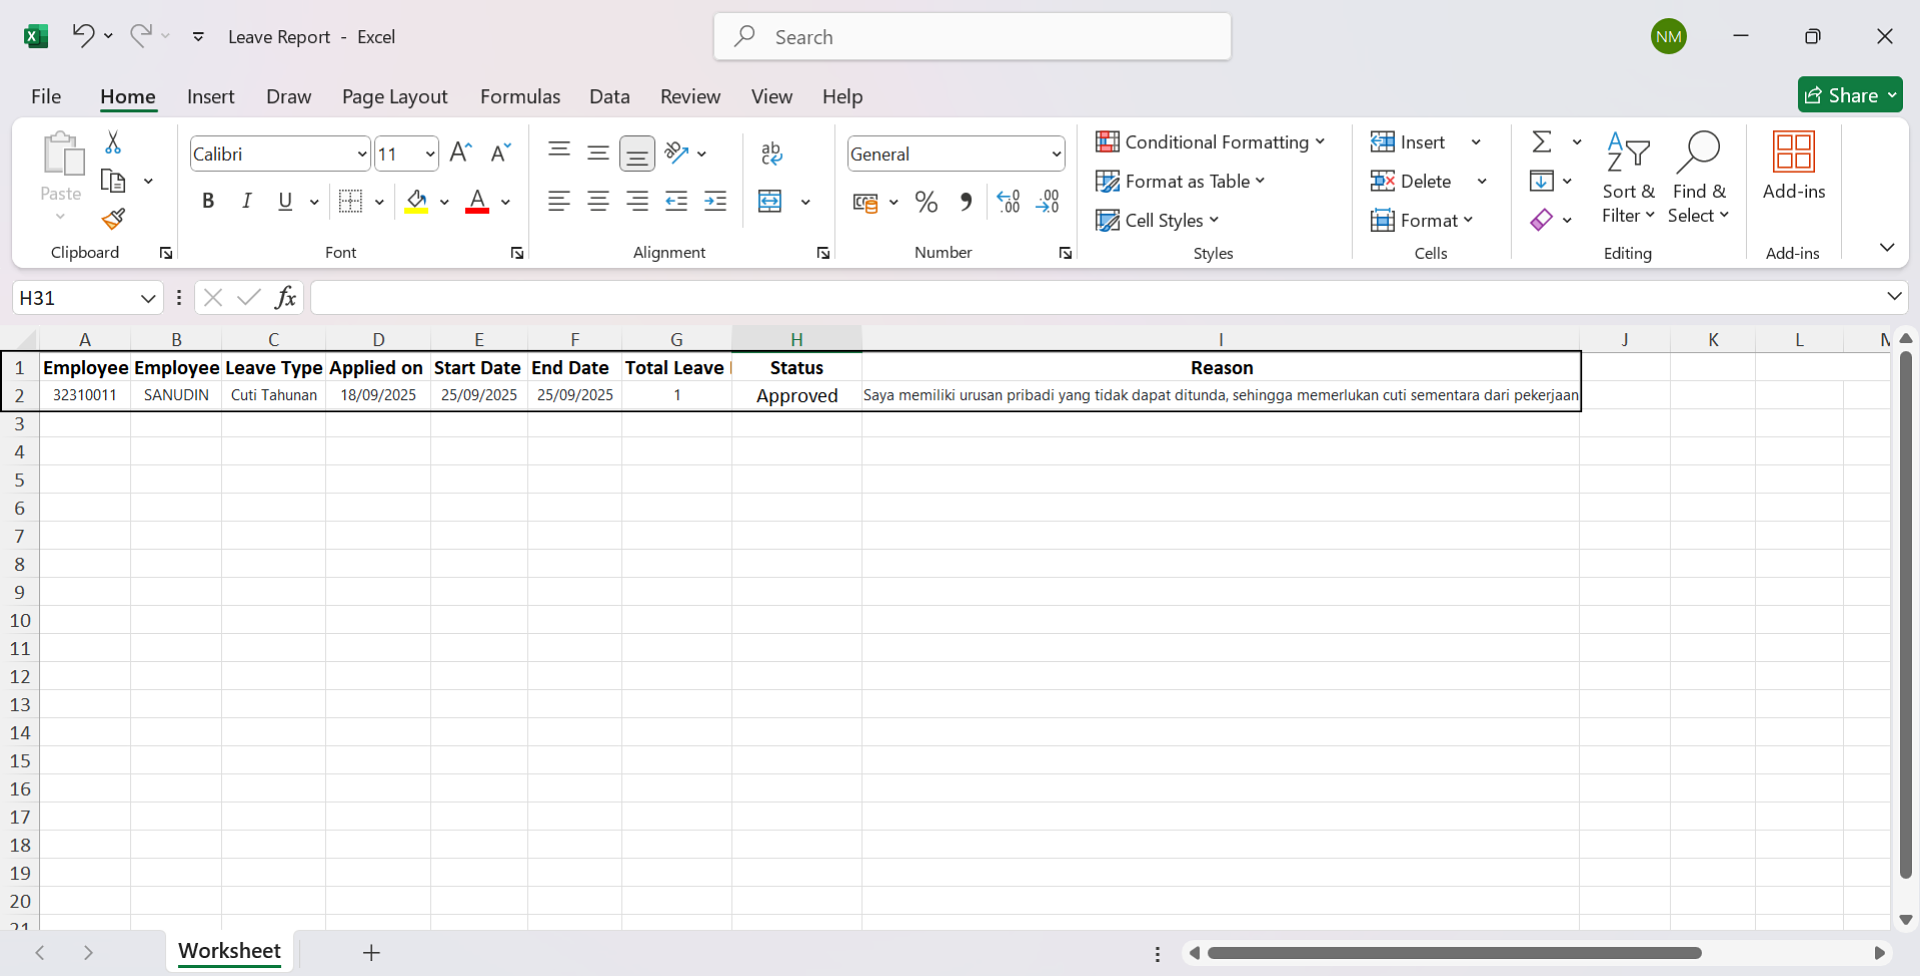Apply the red font color swatch
Viewport: 1920px width, 976px height.
click(477, 202)
